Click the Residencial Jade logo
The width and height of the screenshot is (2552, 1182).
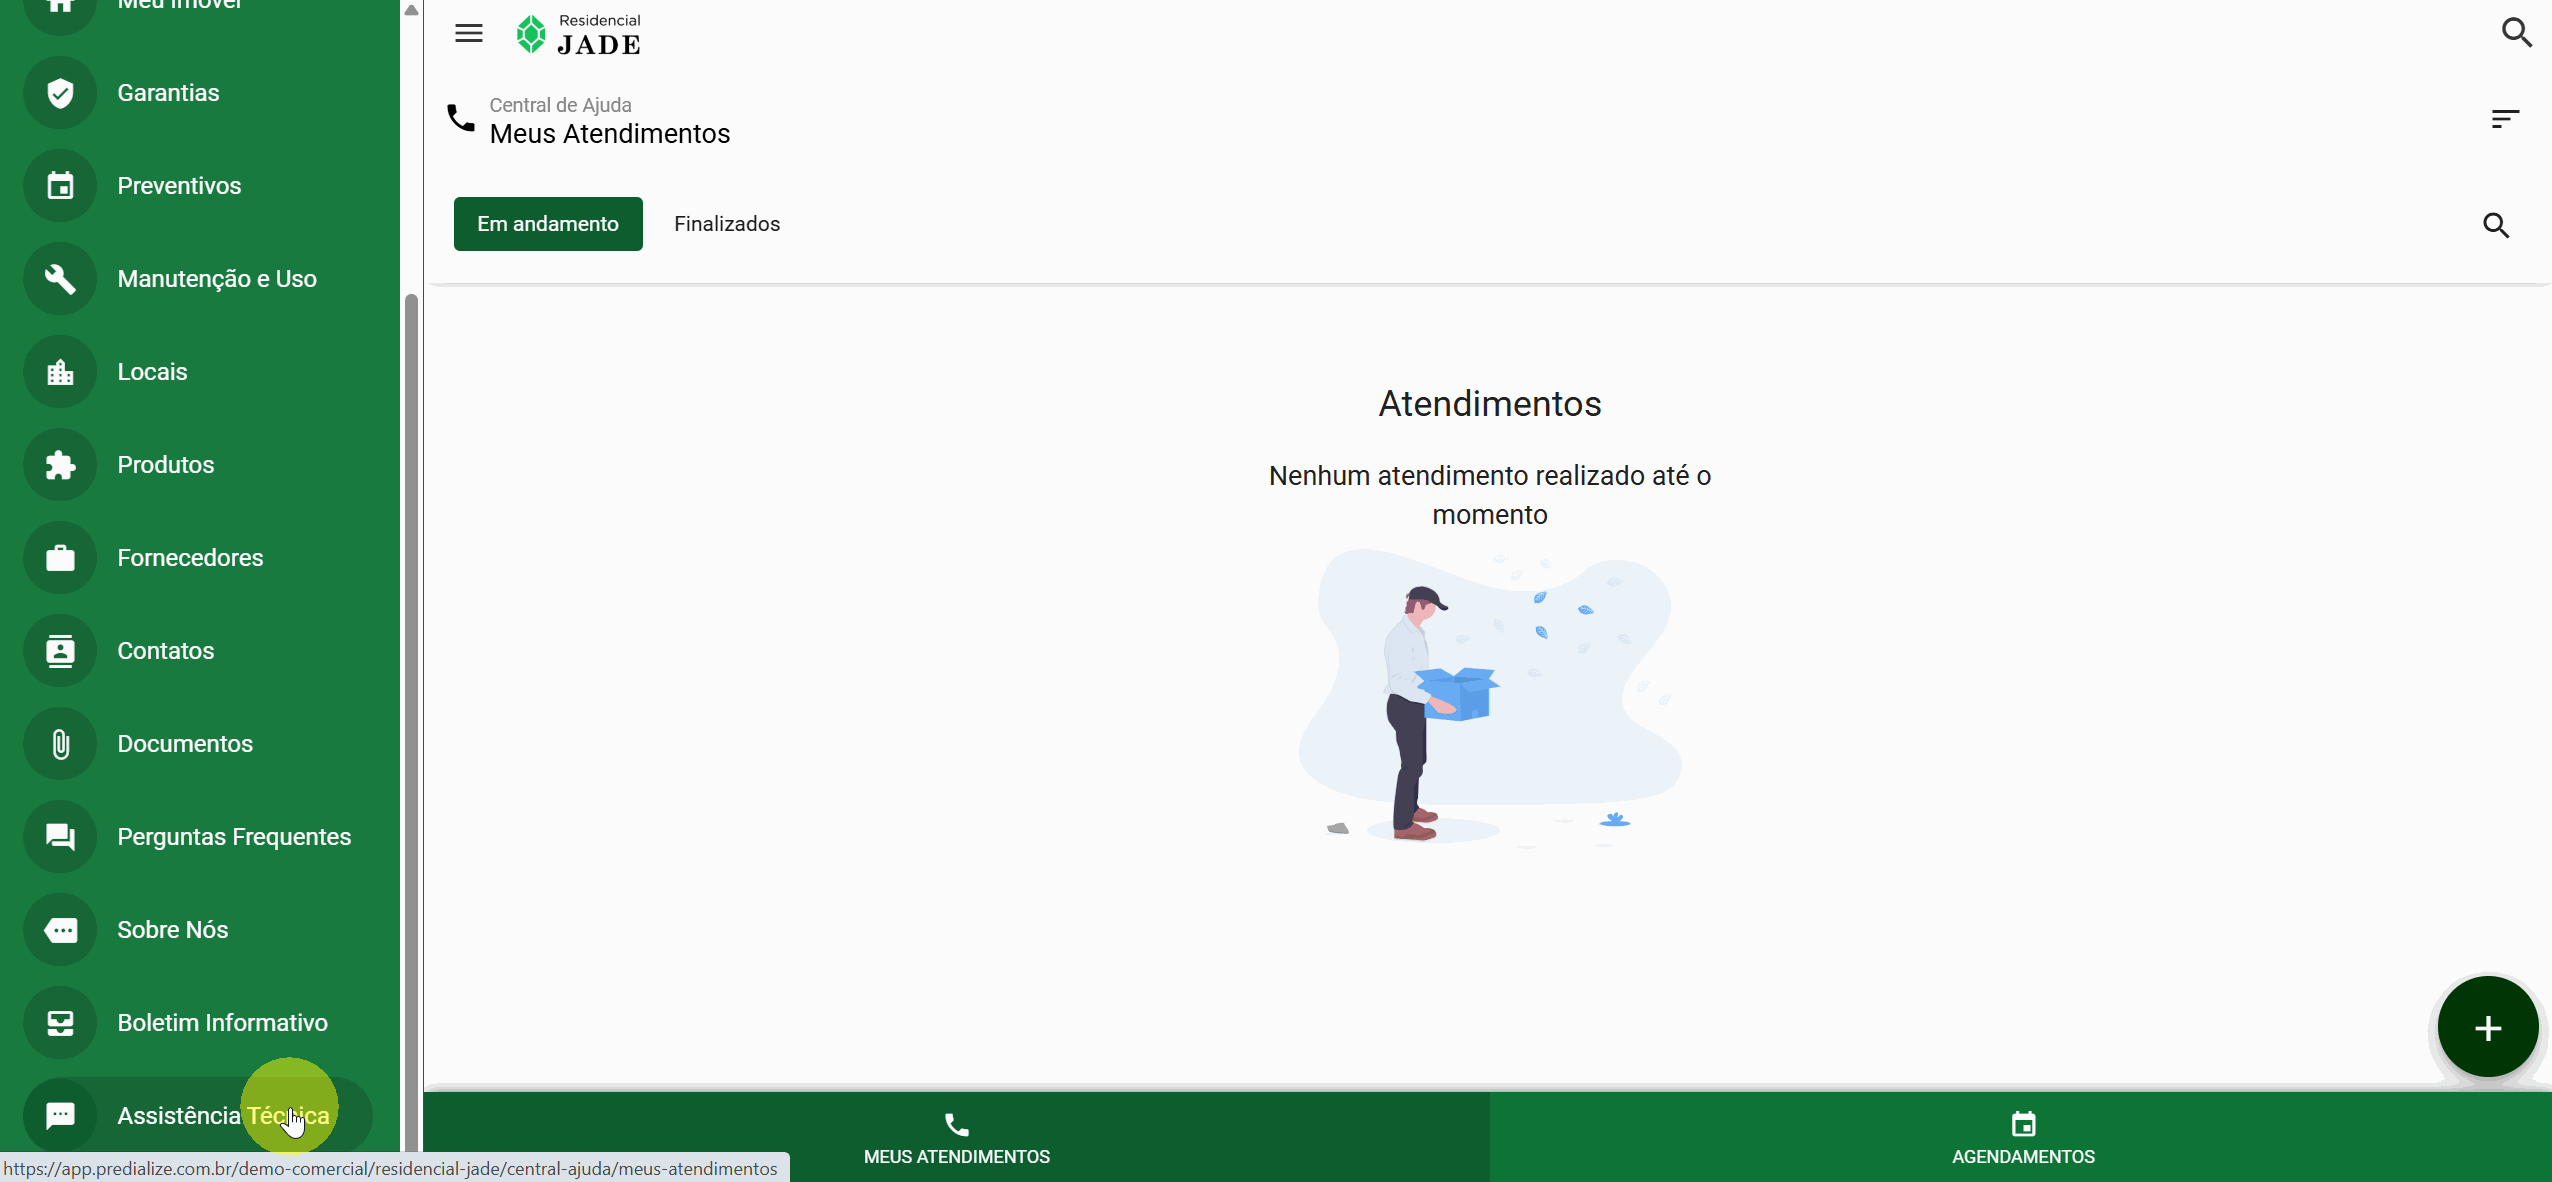(x=579, y=35)
